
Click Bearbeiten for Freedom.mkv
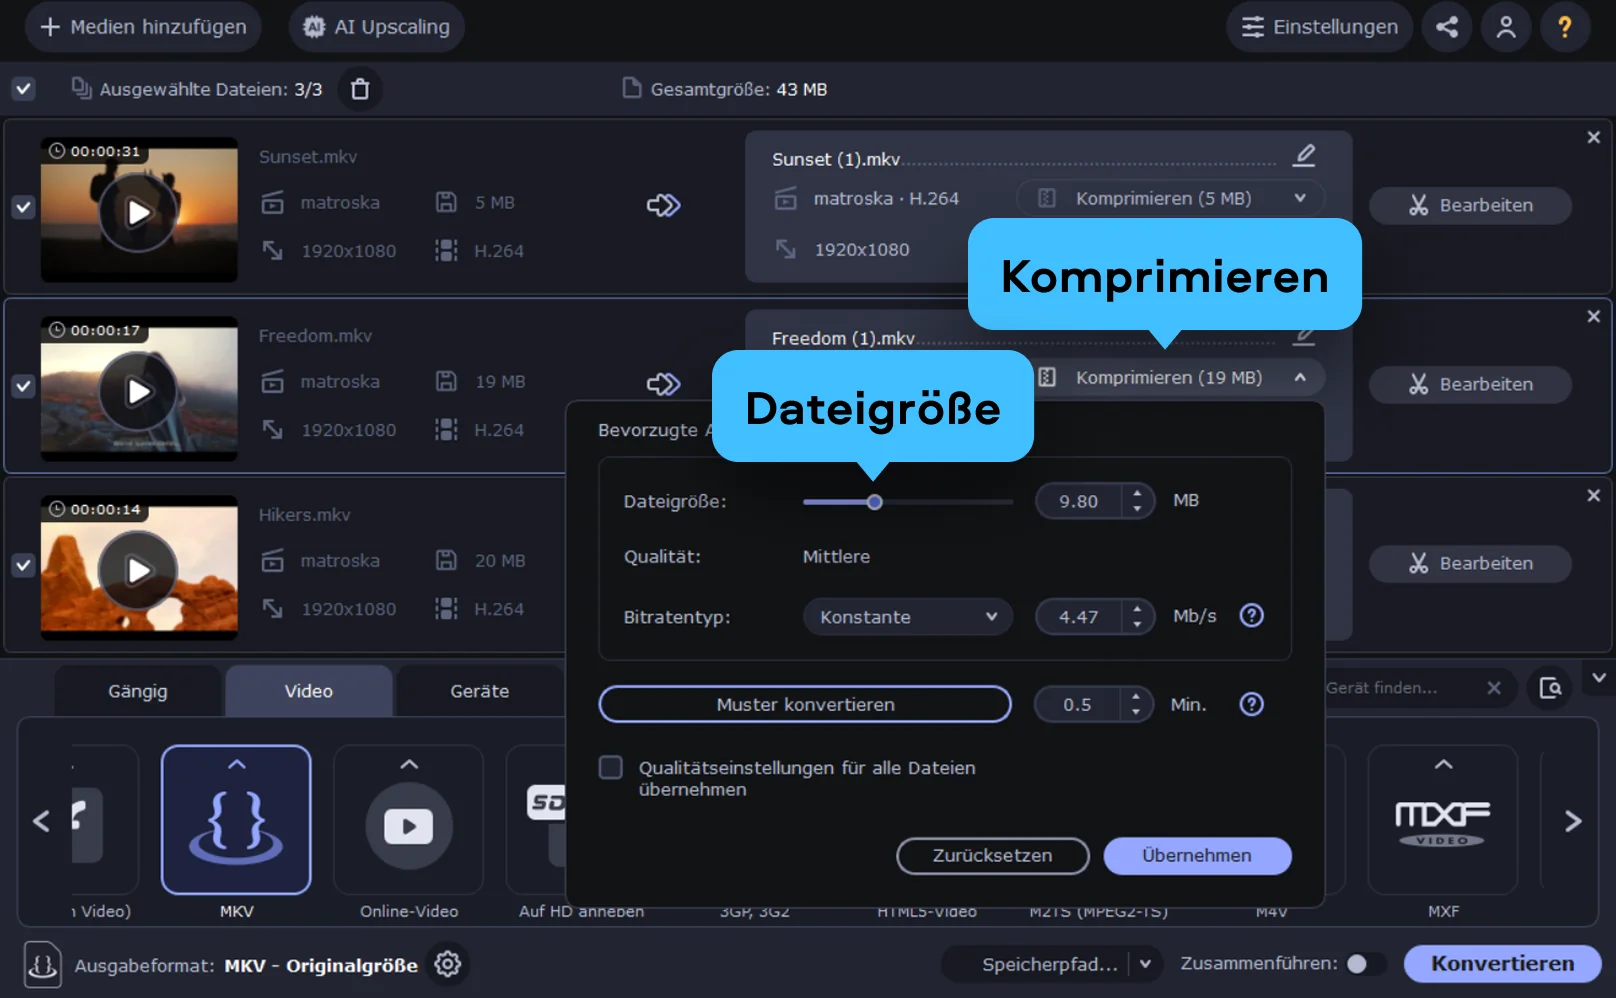[x=1470, y=384]
